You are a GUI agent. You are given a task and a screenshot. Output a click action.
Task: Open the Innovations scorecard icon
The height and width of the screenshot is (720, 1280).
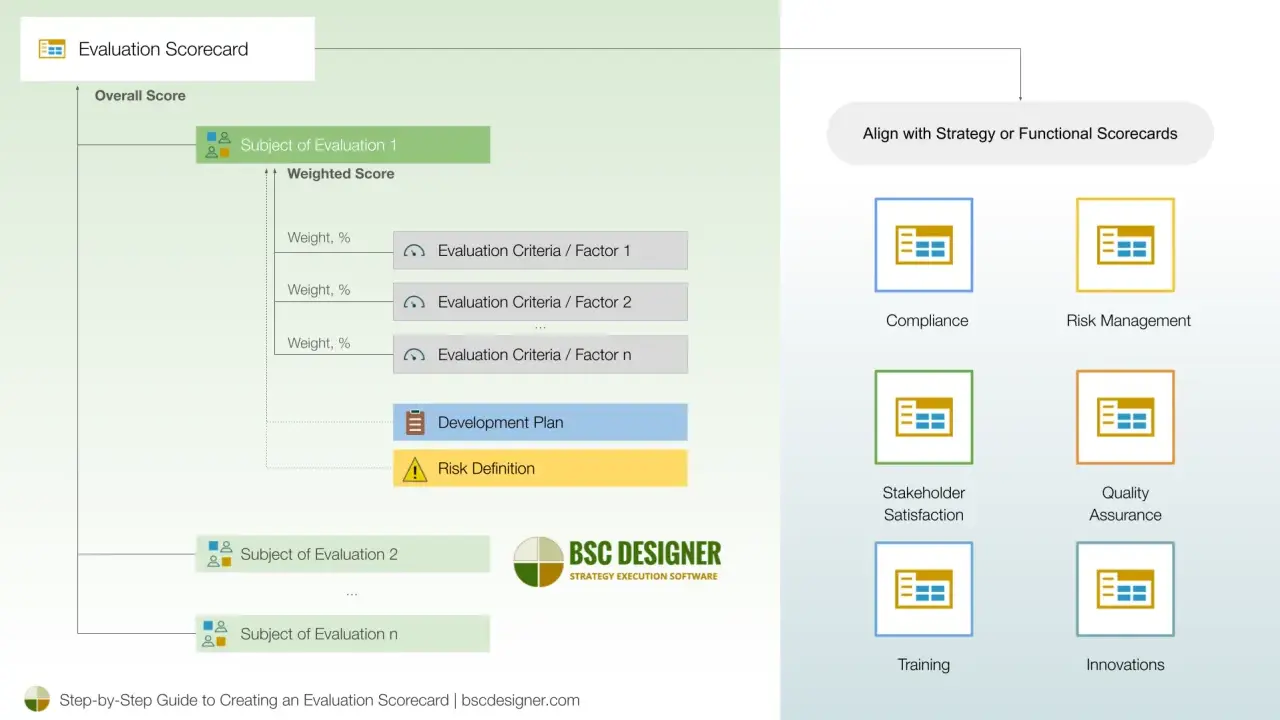click(x=1125, y=589)
